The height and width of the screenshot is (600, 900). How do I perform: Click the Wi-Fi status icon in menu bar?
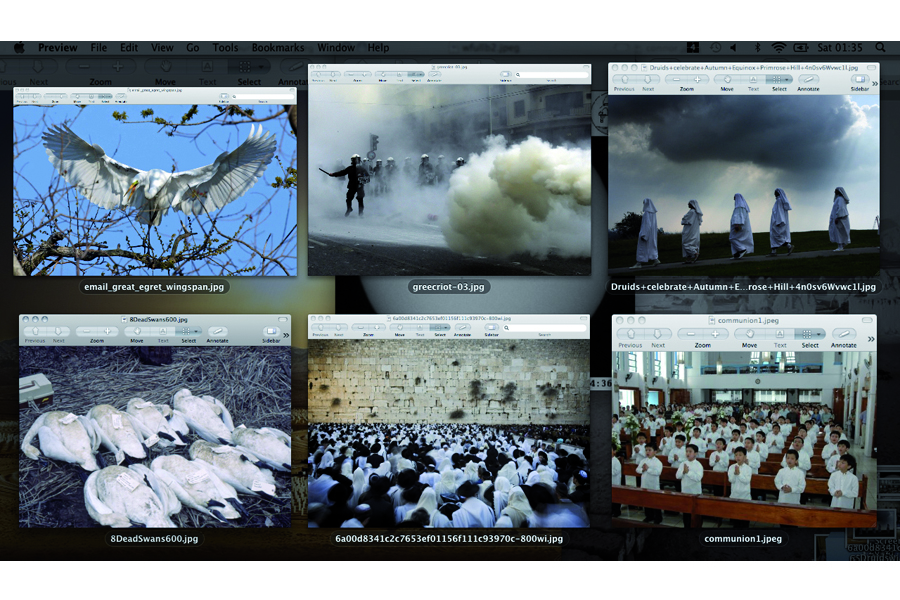778,48
